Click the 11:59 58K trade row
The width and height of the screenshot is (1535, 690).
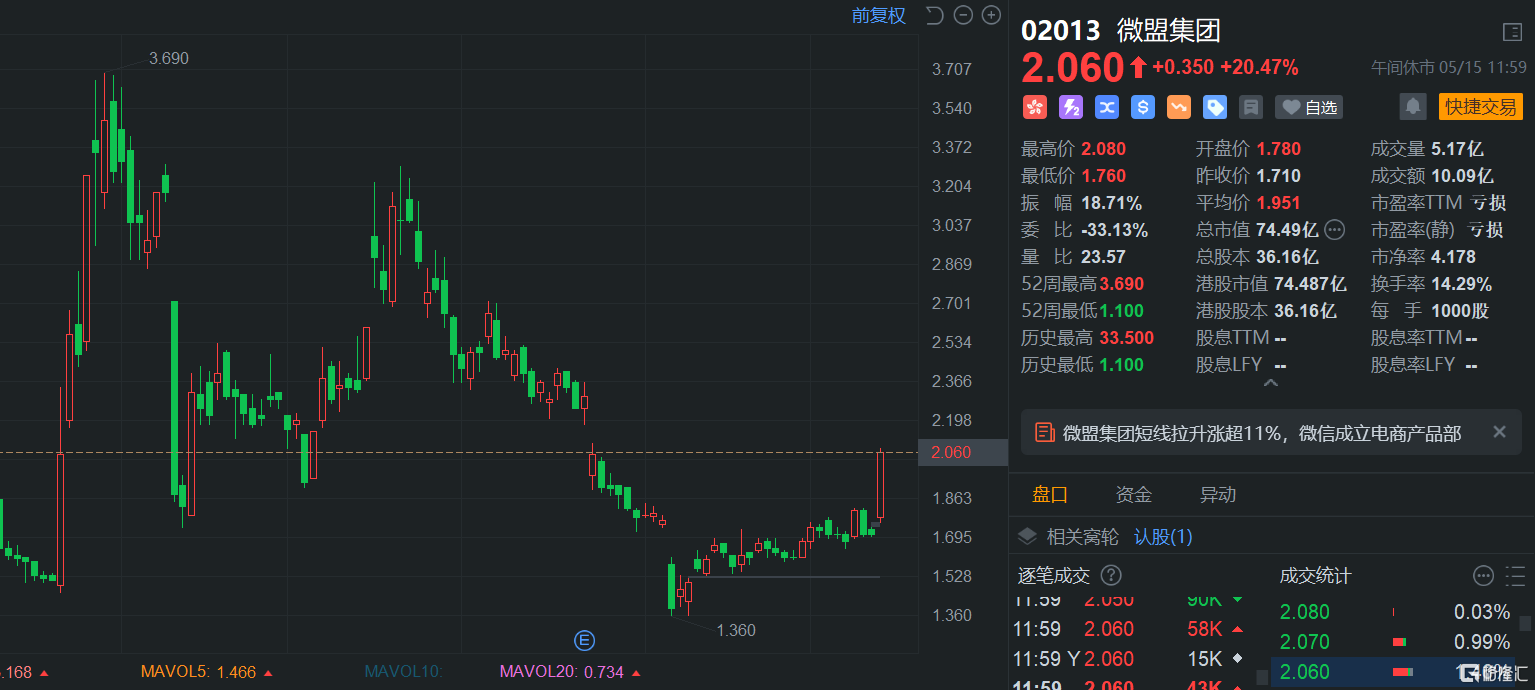click(x=1130, y=629)
